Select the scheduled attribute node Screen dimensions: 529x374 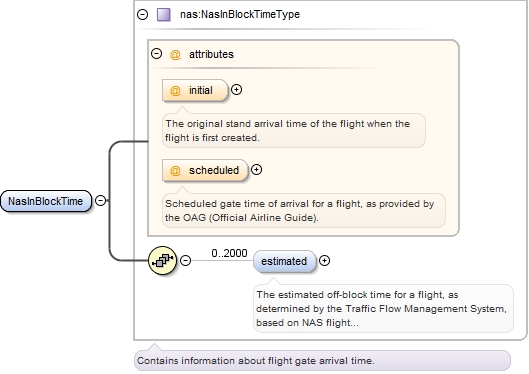(205, 170)
